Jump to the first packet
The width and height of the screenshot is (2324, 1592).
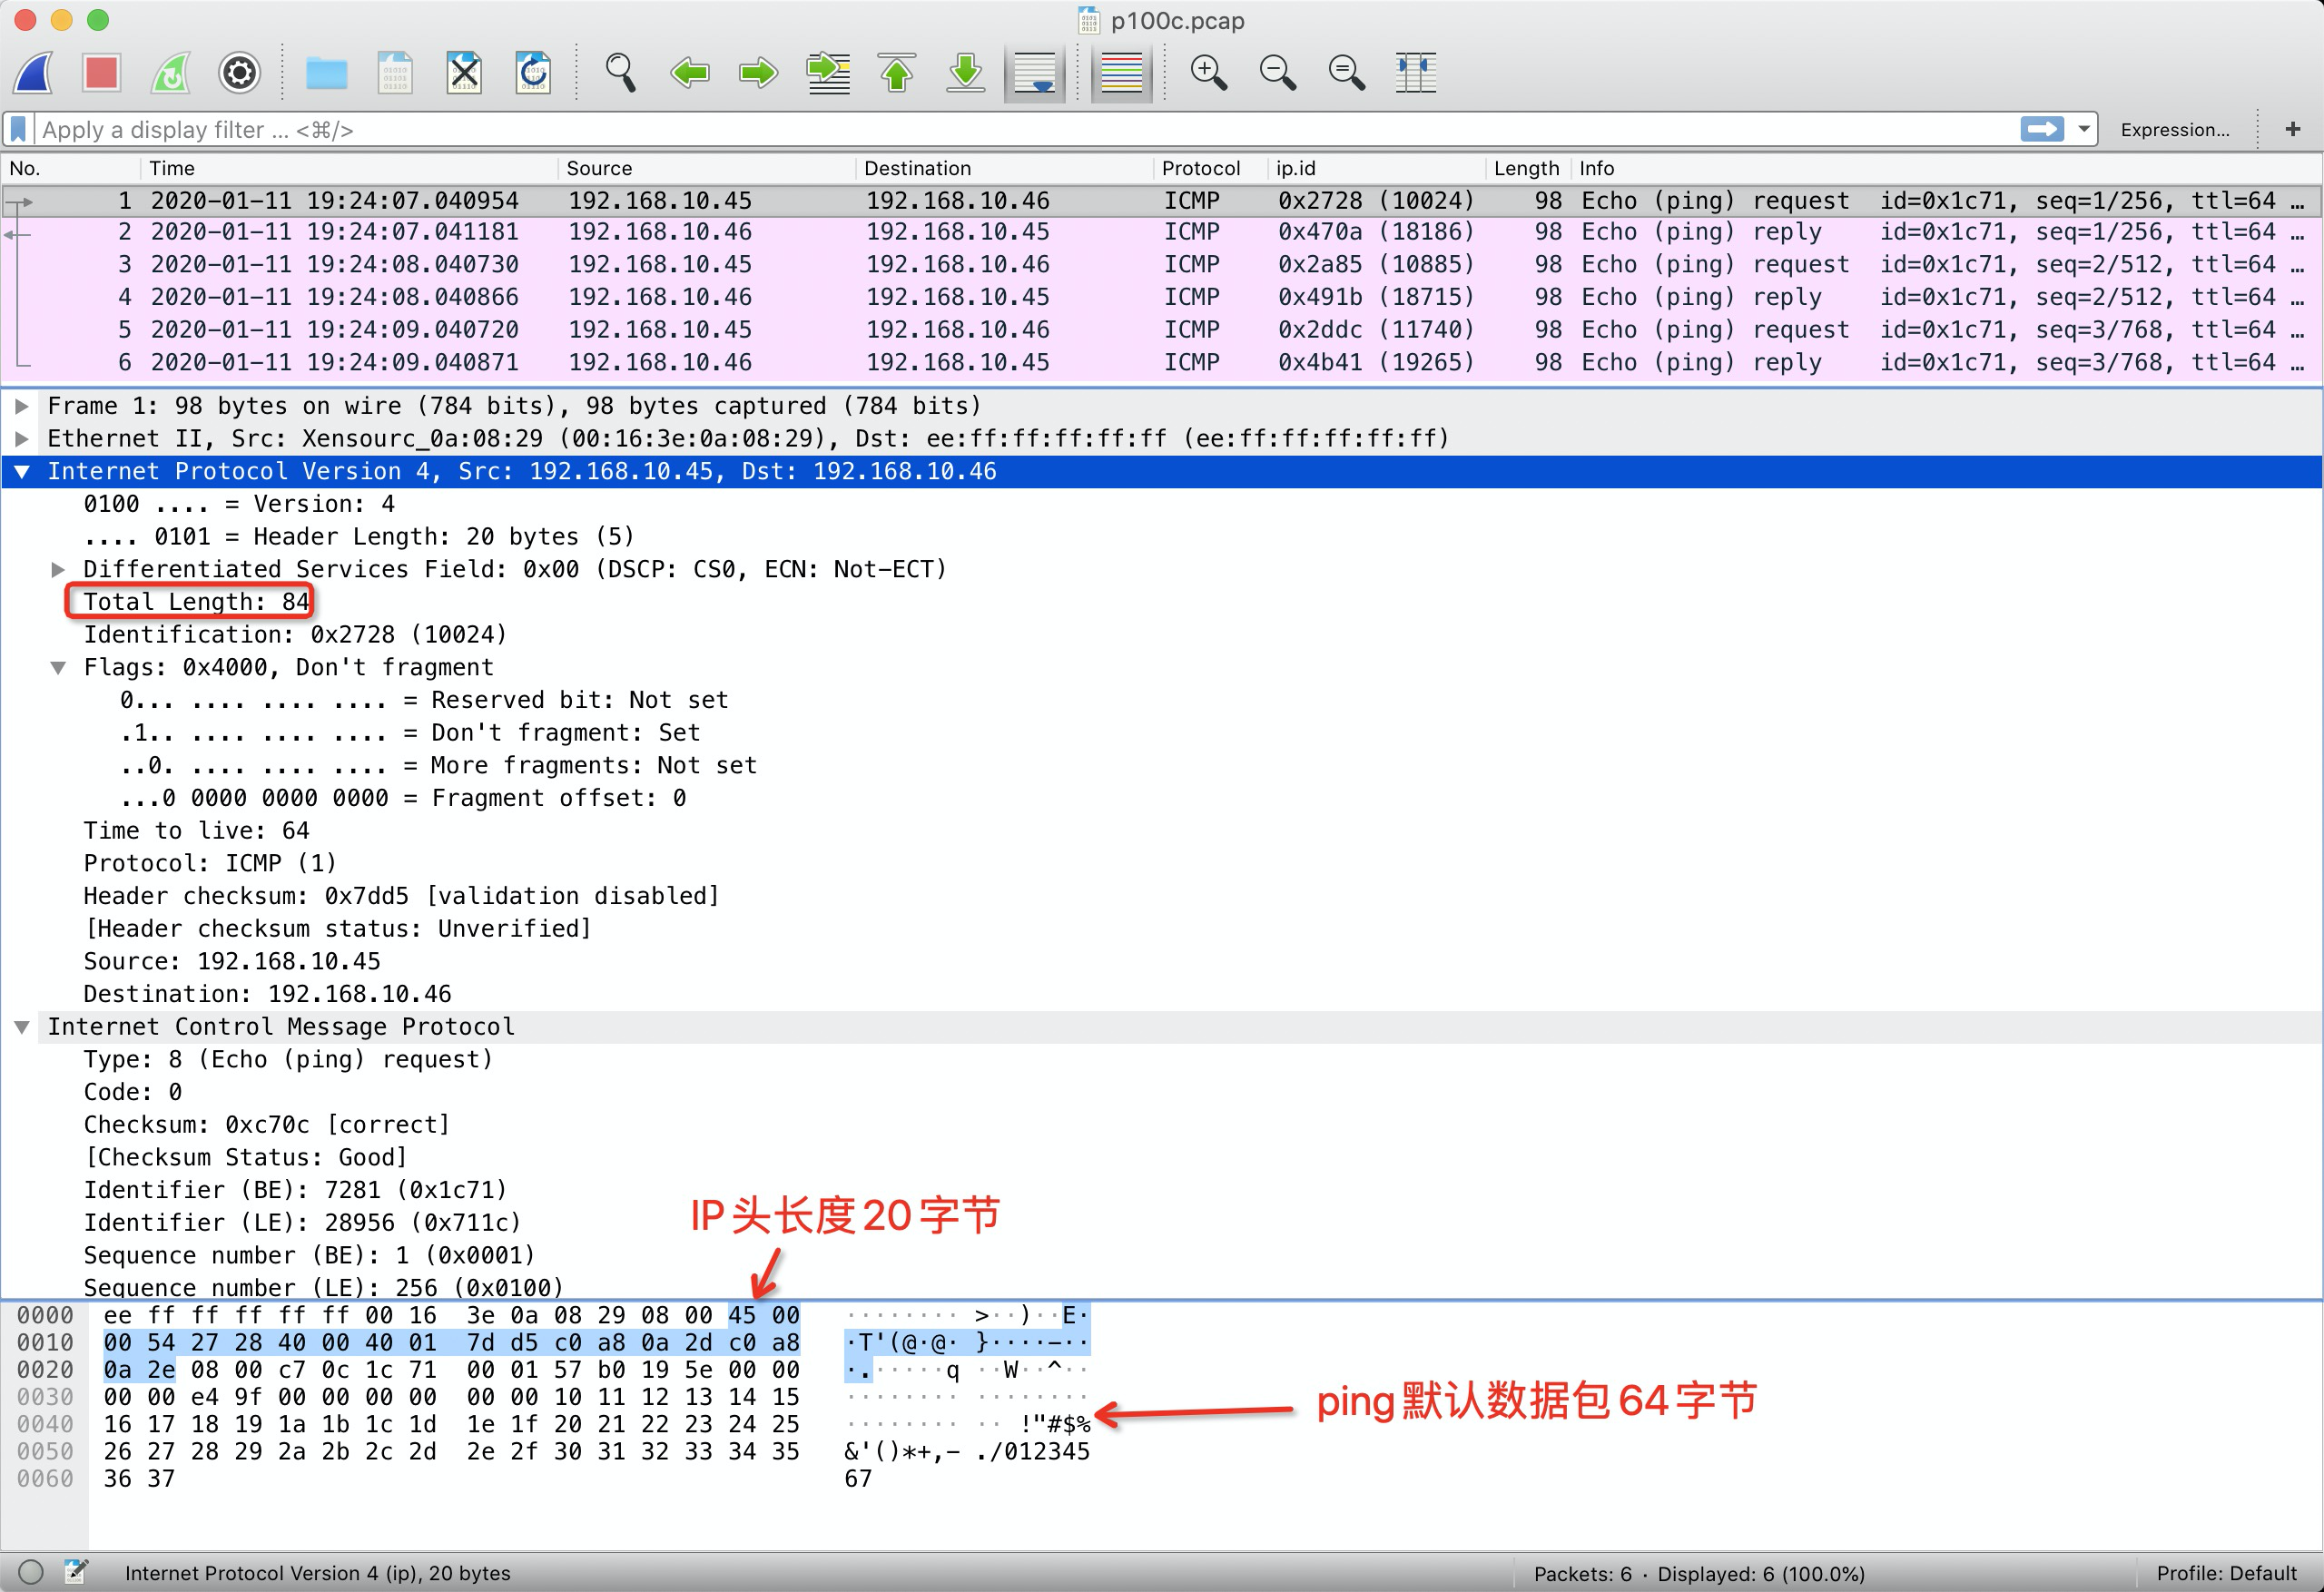pyautogui.click(x=896, y=72)
